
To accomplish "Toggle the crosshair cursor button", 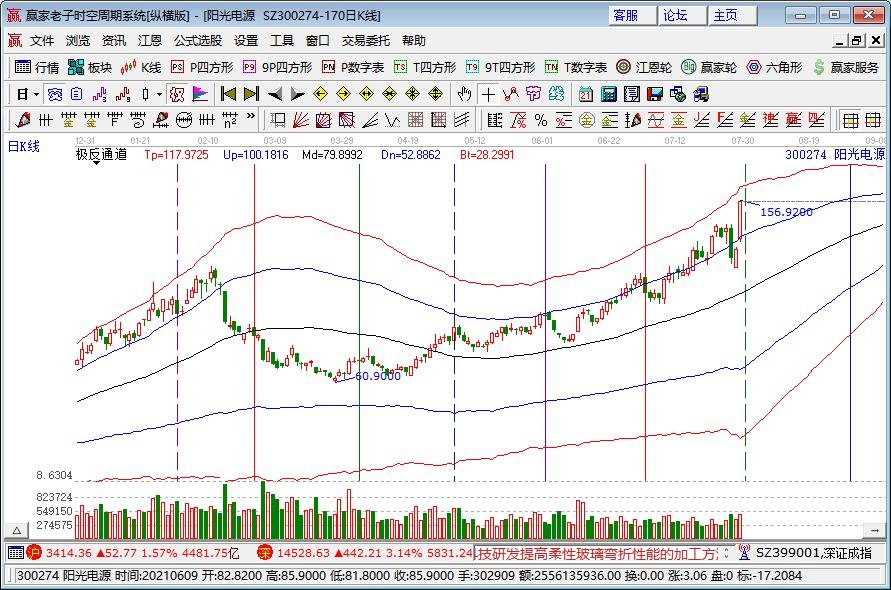I will pos(488,94).
